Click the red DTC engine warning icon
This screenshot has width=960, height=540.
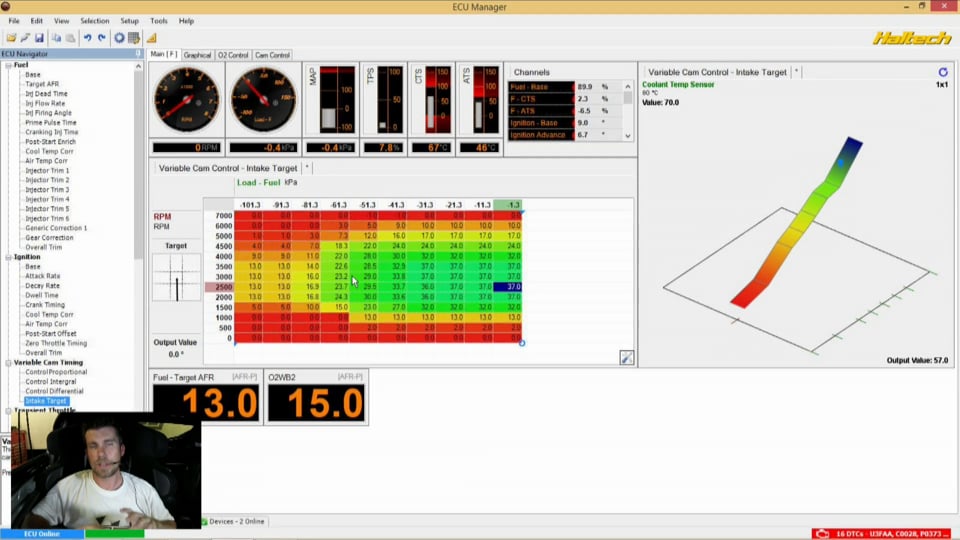pyautogui.click(x=822, y=534)
